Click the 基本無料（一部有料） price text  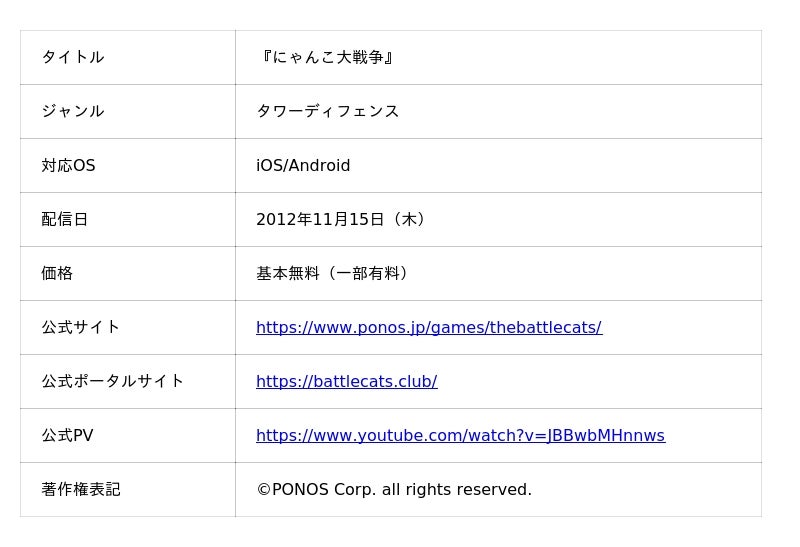tap(333, 274)
